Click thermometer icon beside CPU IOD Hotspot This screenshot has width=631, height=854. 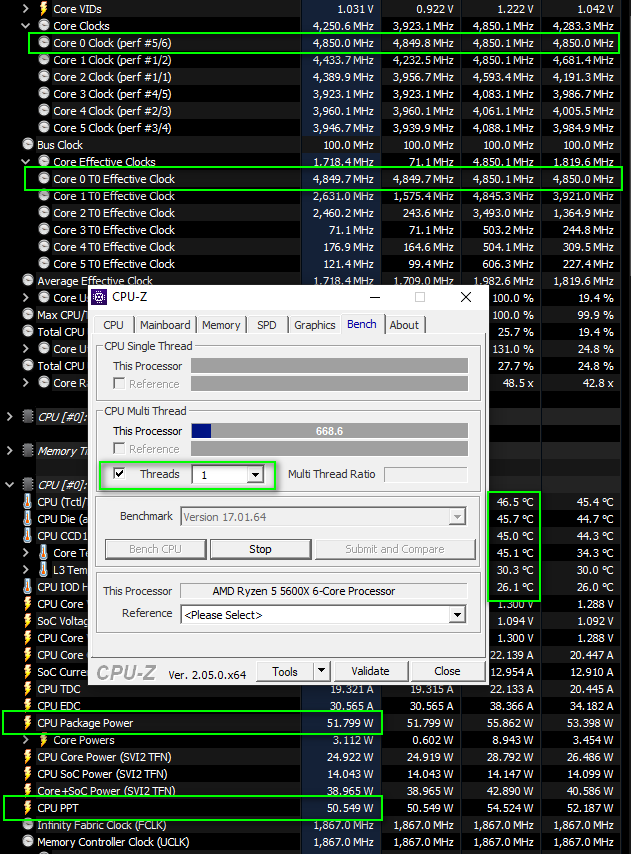(28, 586)
